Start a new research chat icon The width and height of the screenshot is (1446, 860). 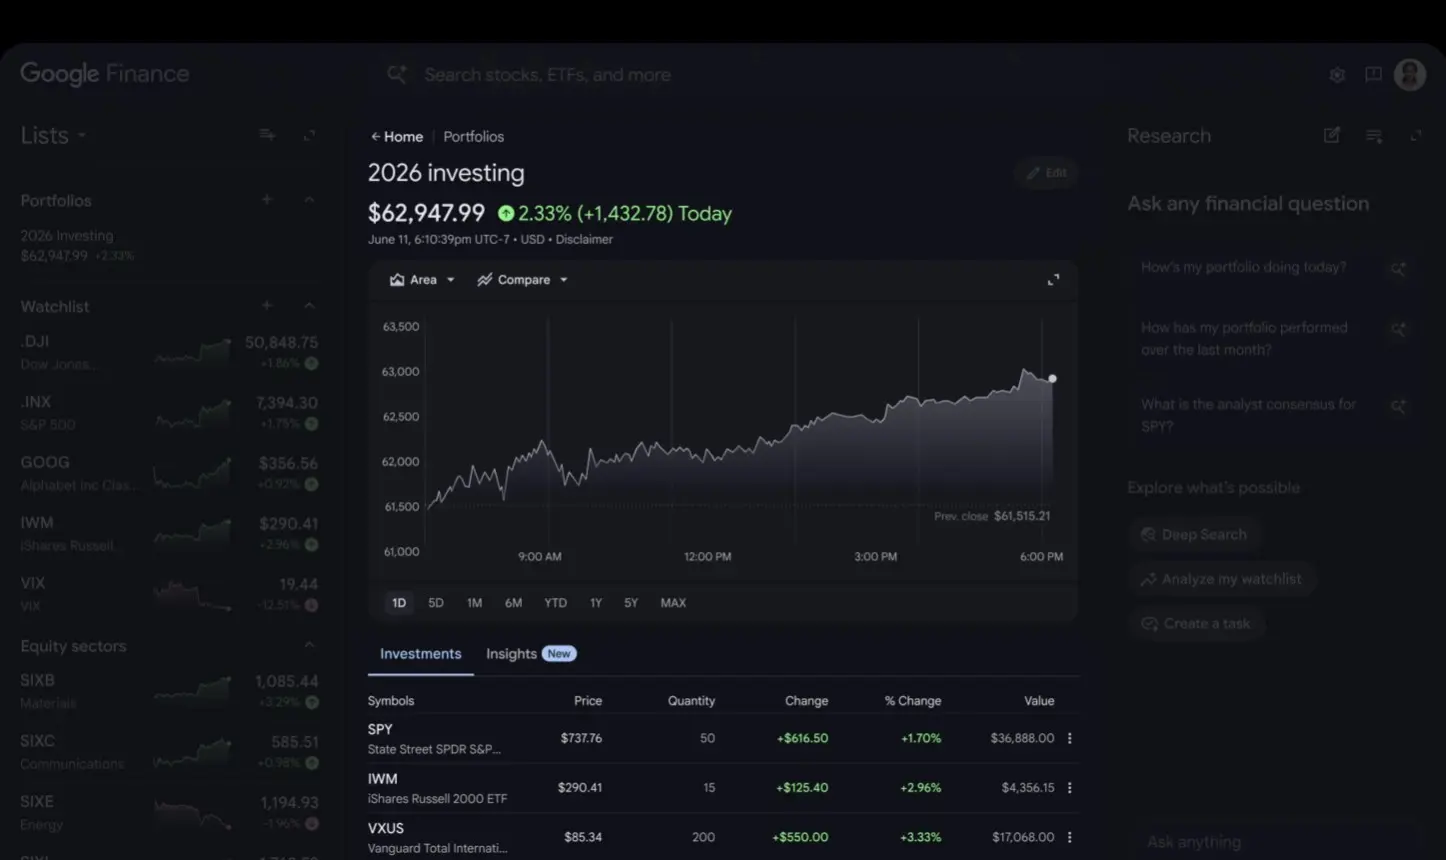pos(1332,135)
